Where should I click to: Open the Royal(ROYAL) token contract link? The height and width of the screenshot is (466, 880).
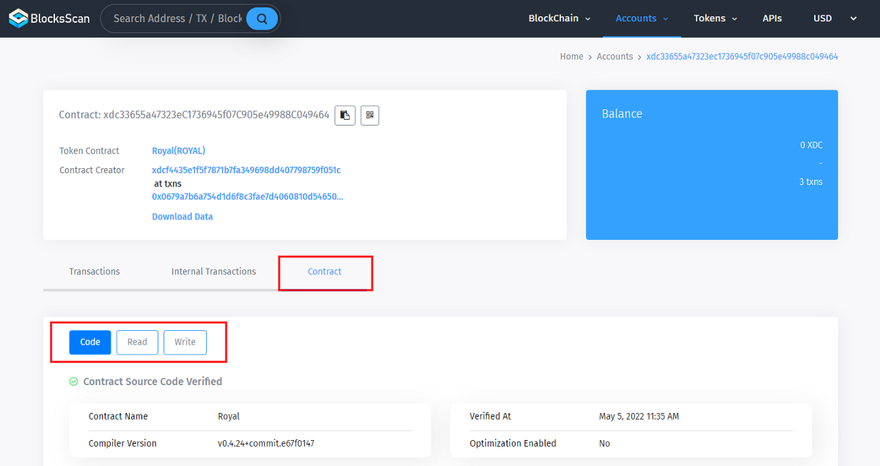point(178,151)
